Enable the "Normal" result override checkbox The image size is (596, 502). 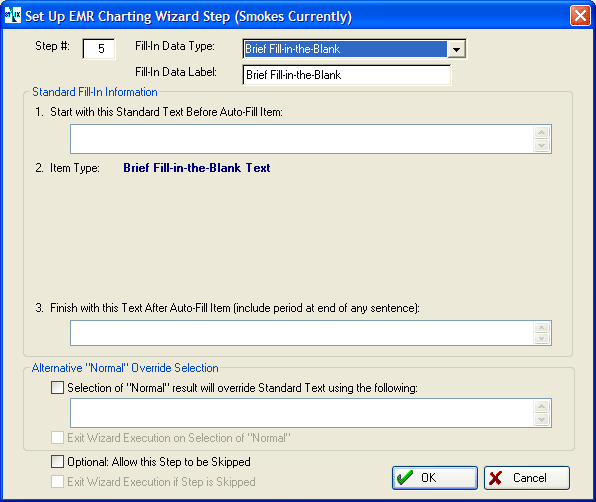(57, 388)
